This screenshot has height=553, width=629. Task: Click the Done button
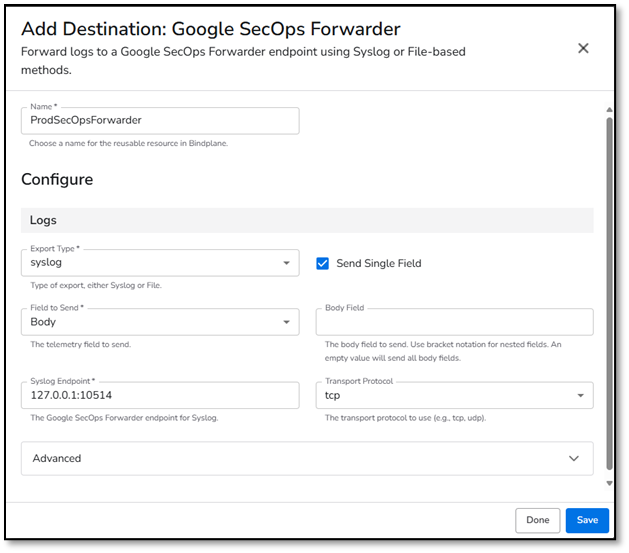point(538,521)
